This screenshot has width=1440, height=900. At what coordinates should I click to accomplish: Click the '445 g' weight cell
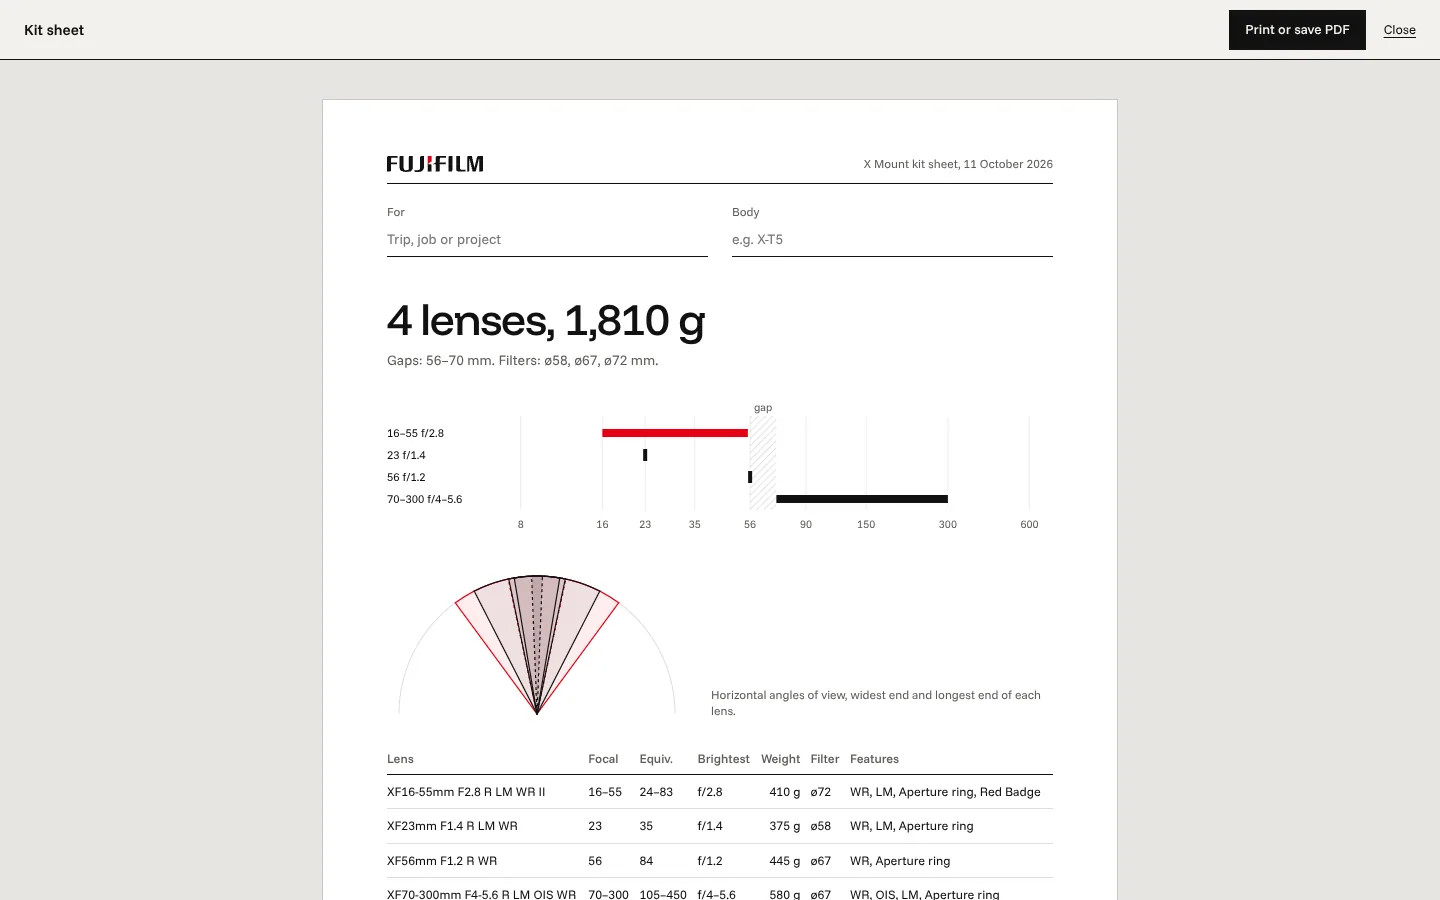coord(784,861)
